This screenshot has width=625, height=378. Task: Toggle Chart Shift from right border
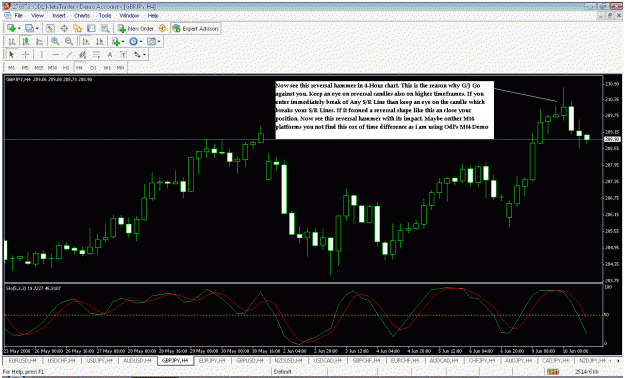(99, 41)
